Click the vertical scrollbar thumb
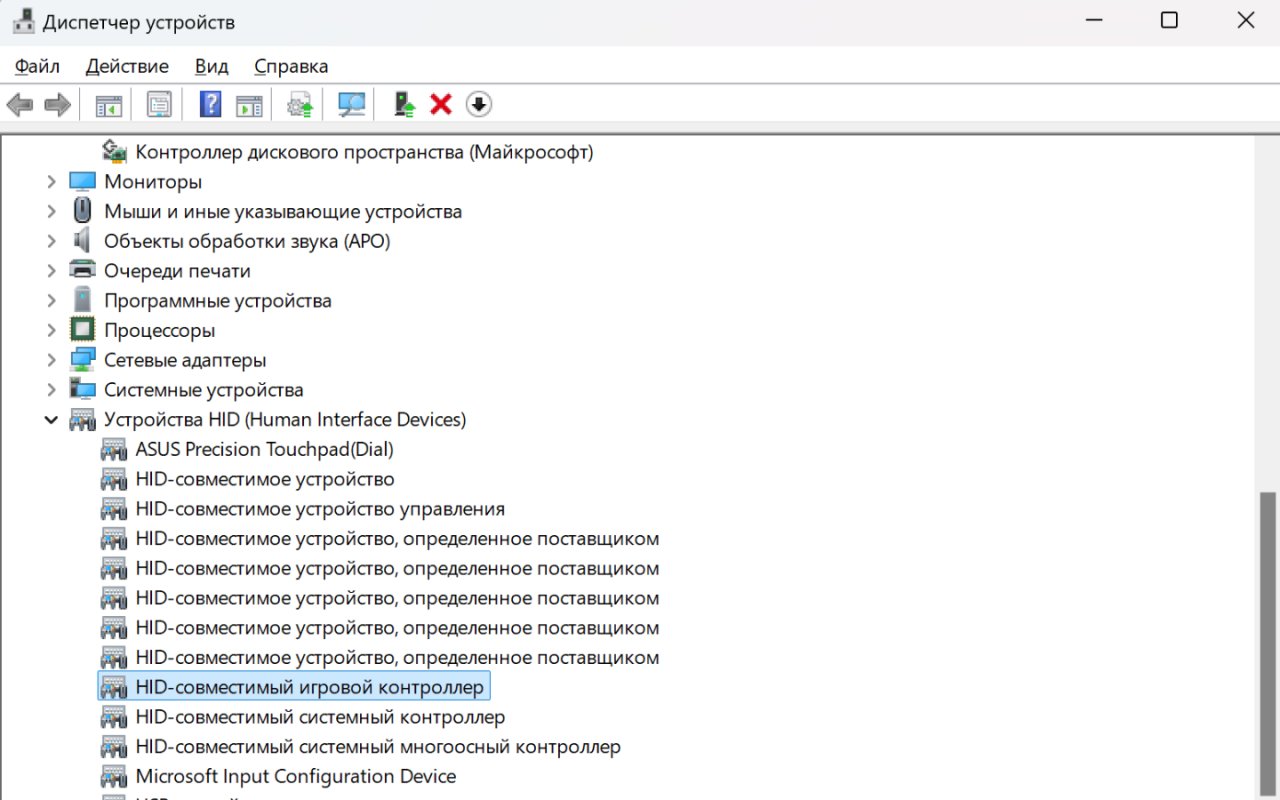This screenshot has height=800, width=1280. [1268, 640]
